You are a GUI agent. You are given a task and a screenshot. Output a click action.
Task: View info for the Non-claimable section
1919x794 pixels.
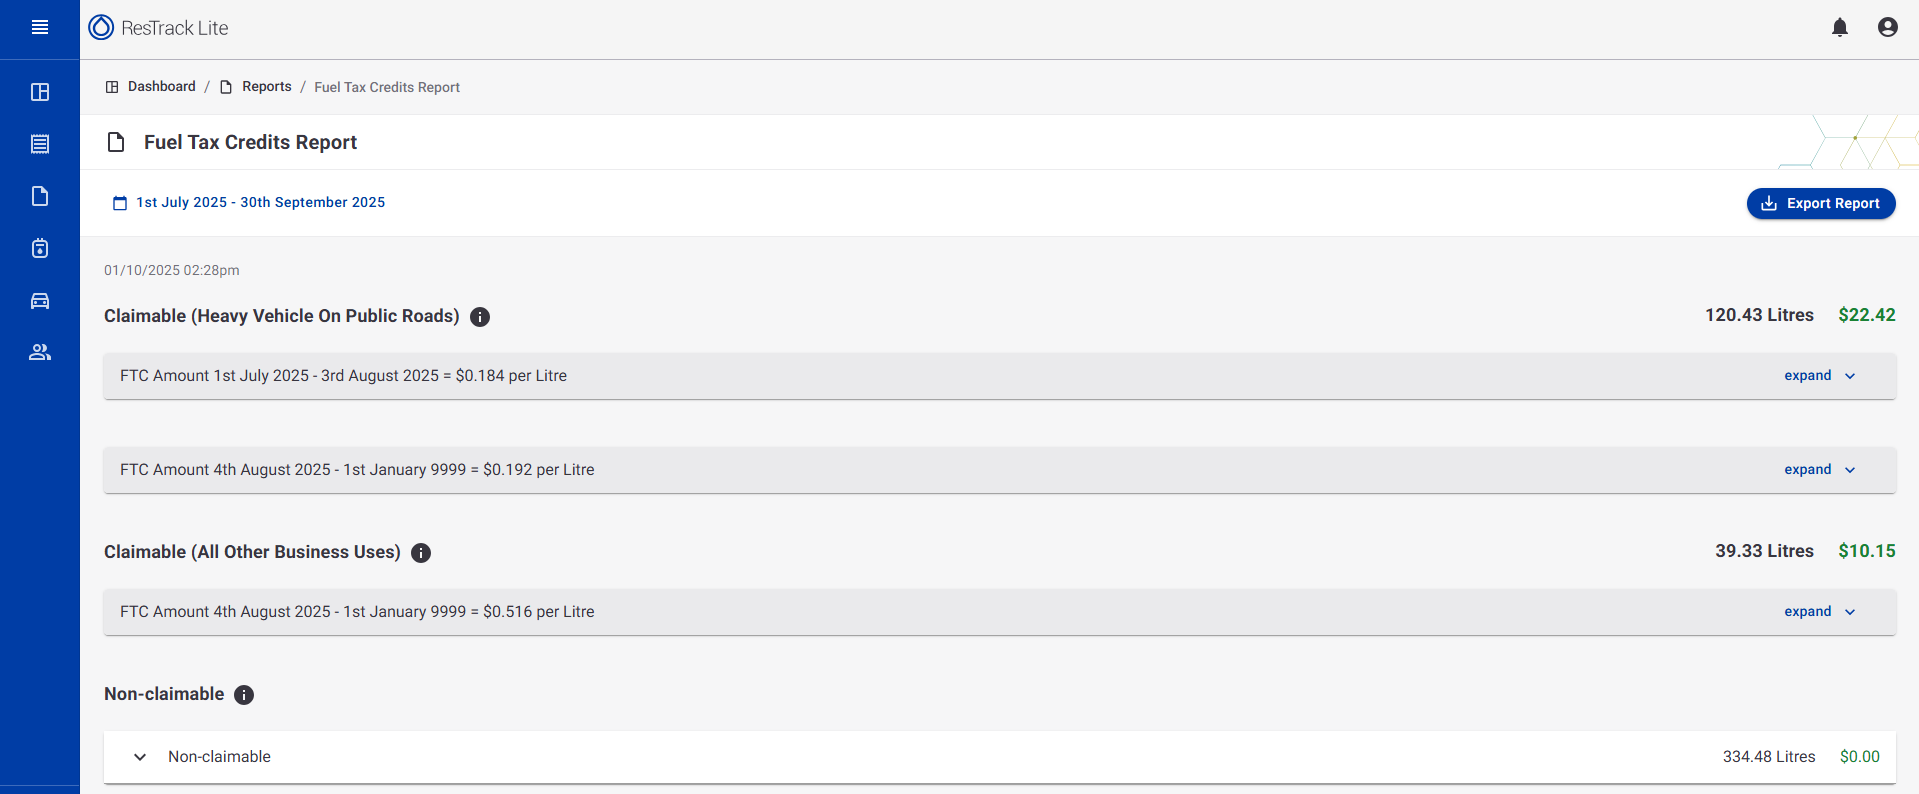pos(244,694)
